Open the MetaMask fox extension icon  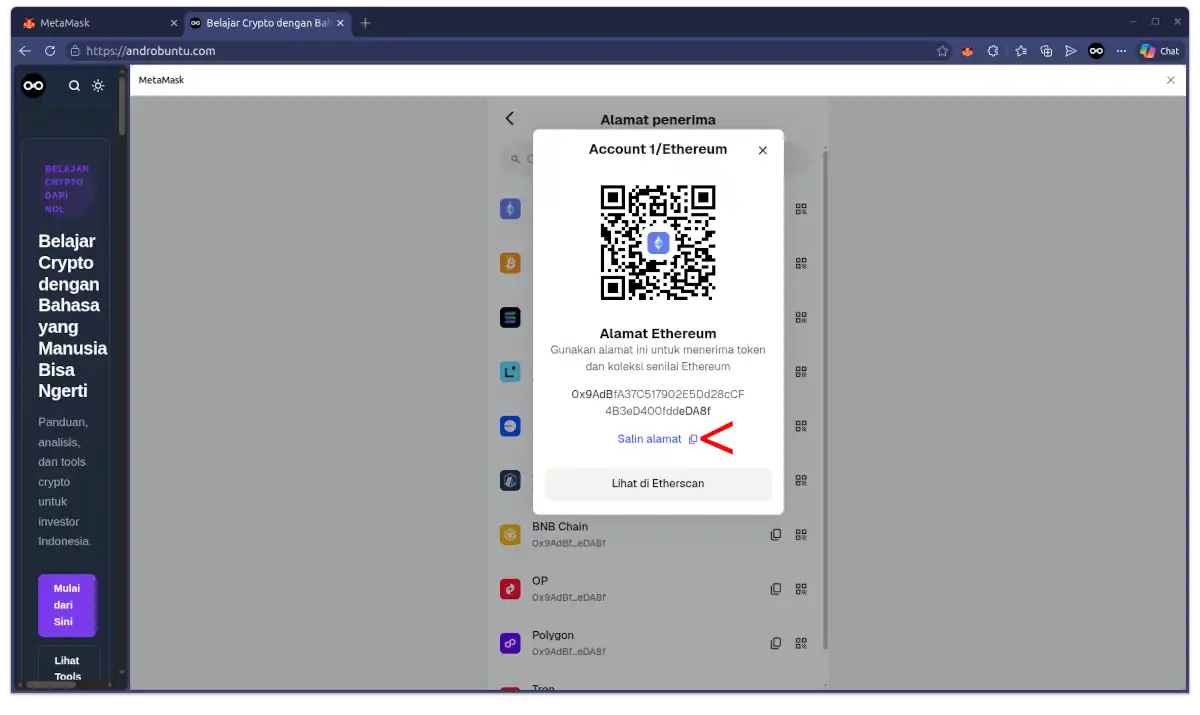coord(968,51)
